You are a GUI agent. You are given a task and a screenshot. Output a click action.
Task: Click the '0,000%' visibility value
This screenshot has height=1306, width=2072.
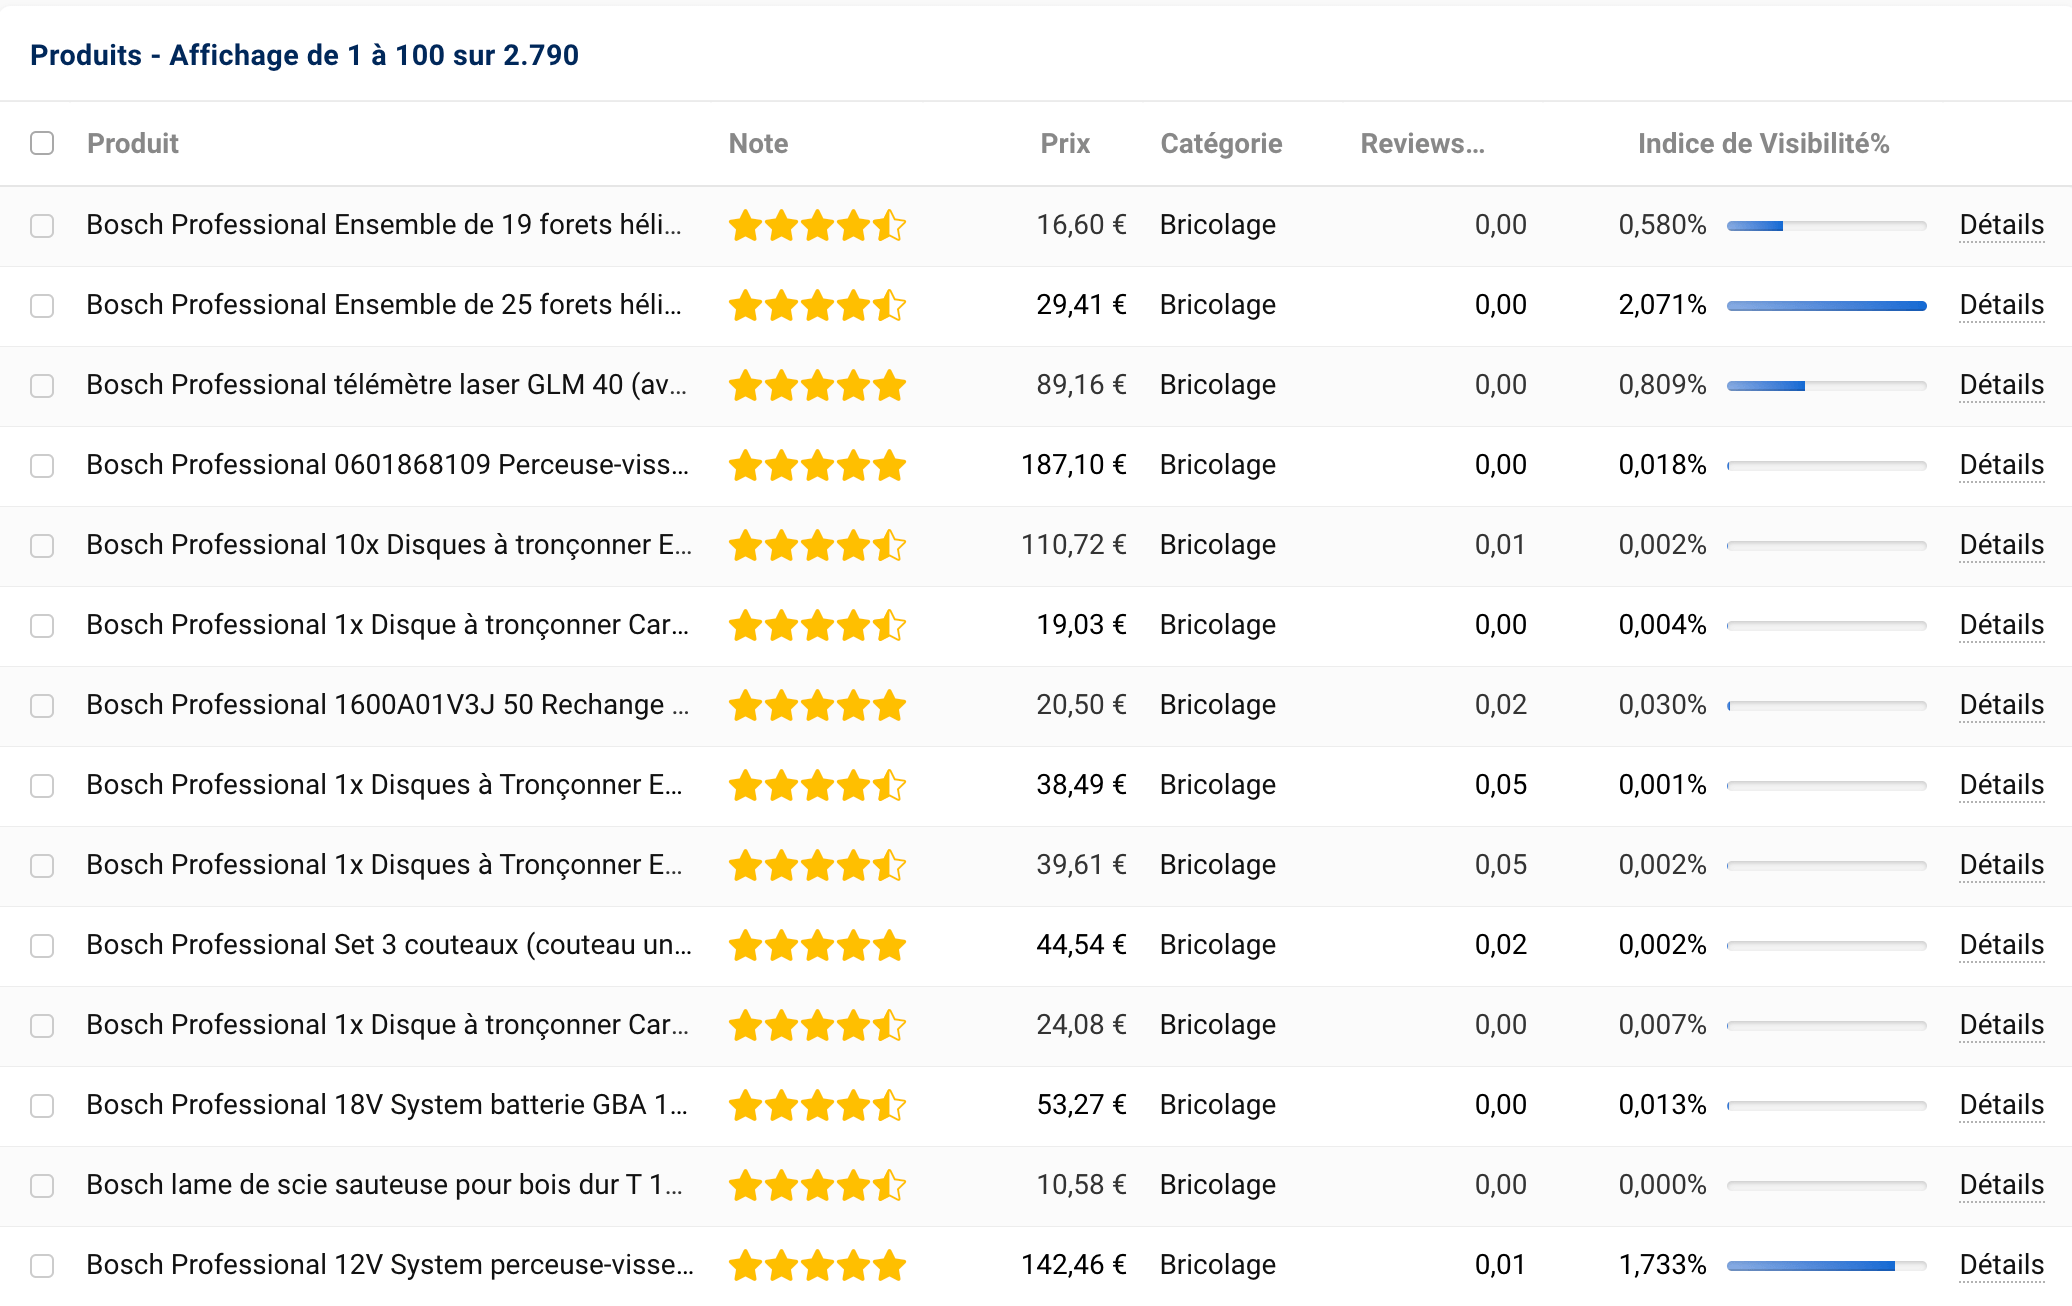click(x=1662, y=1185)
